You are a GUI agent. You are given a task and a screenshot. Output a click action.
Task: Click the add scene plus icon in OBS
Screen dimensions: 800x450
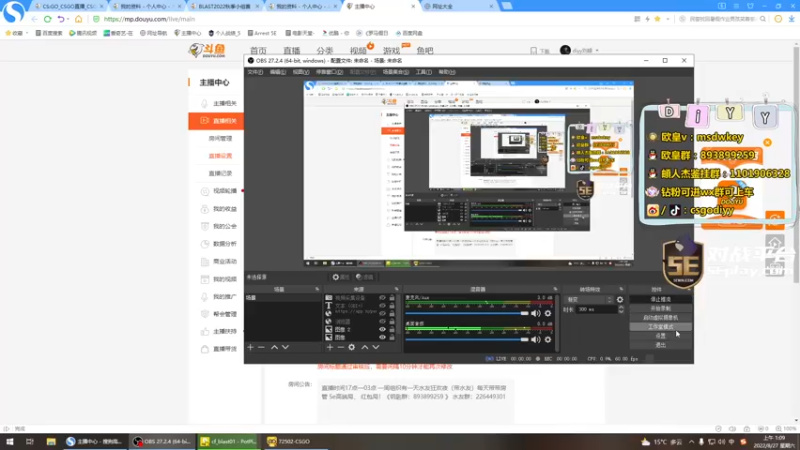pyautogui.click(x=251, y=347)
